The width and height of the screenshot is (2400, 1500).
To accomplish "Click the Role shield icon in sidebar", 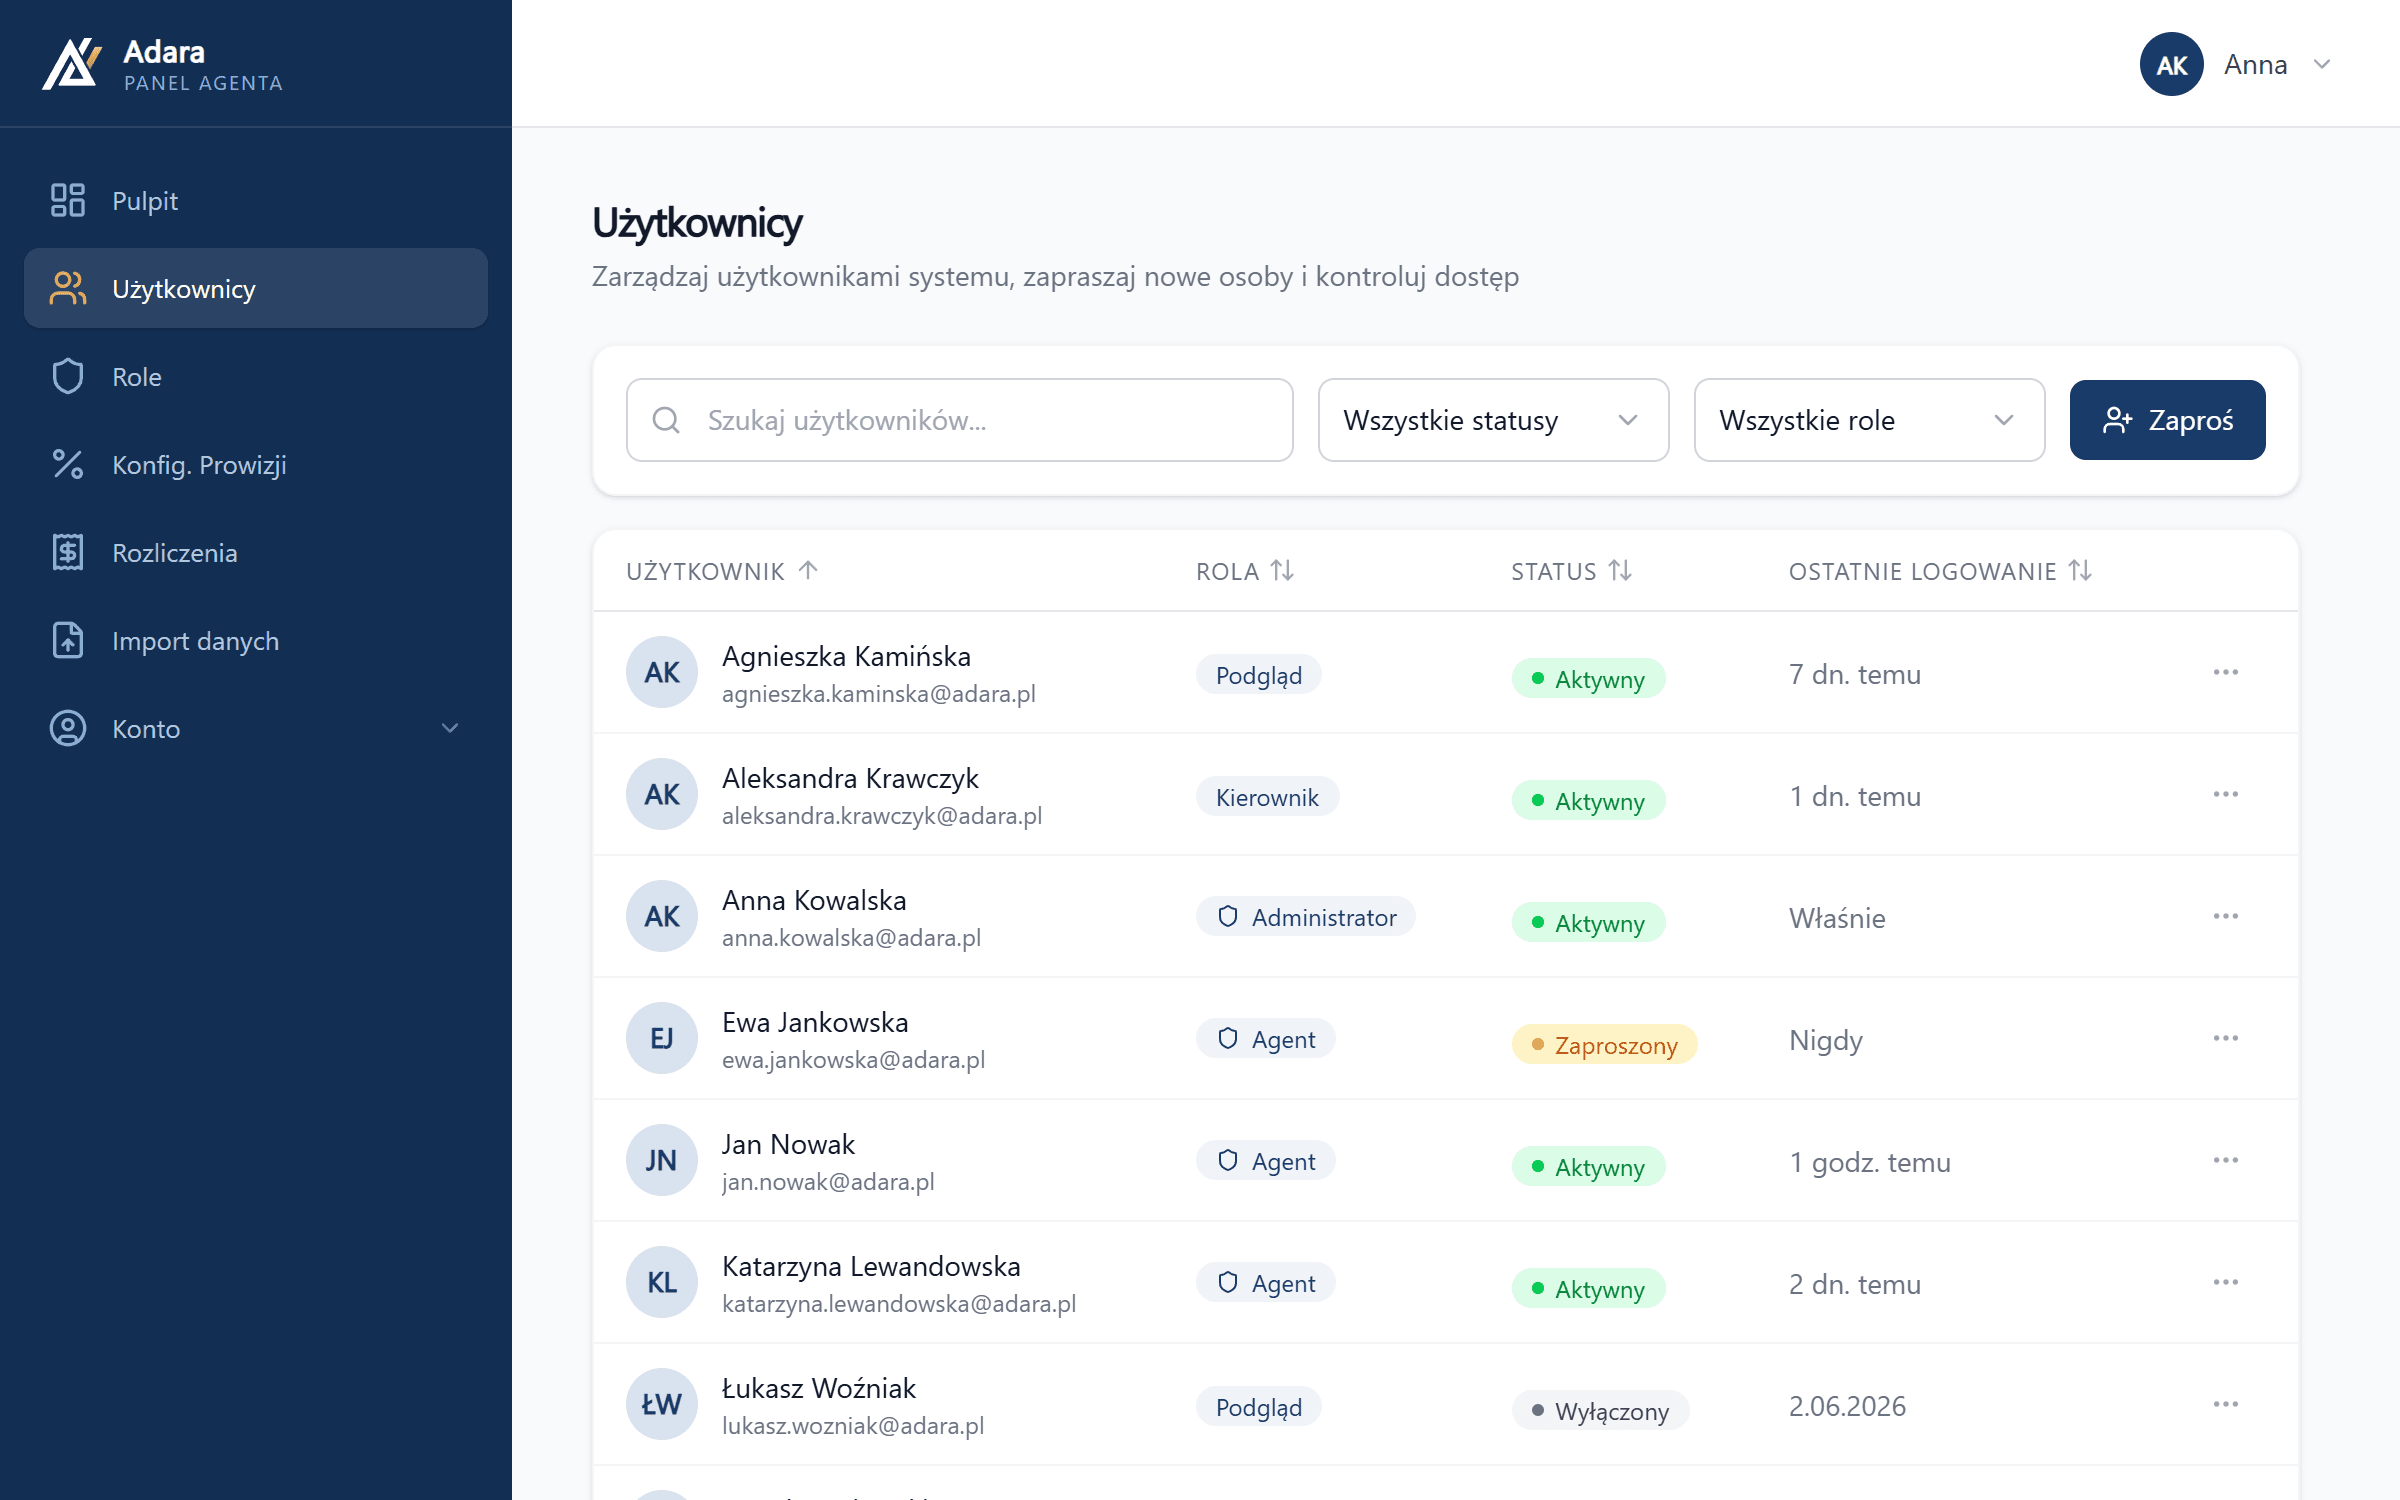I will [68, 376].
